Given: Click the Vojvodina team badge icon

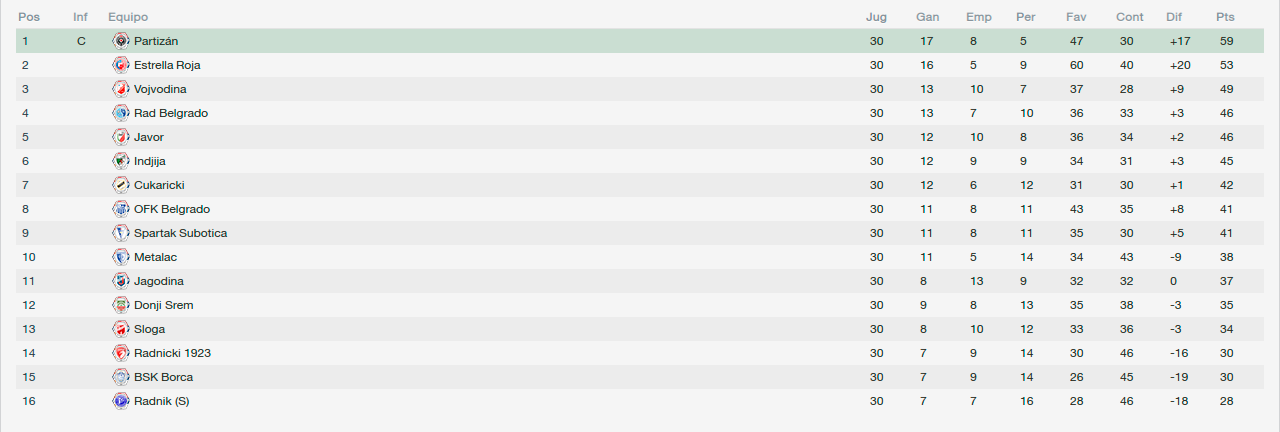Looking at the screenshot, I should coord(121,89).
